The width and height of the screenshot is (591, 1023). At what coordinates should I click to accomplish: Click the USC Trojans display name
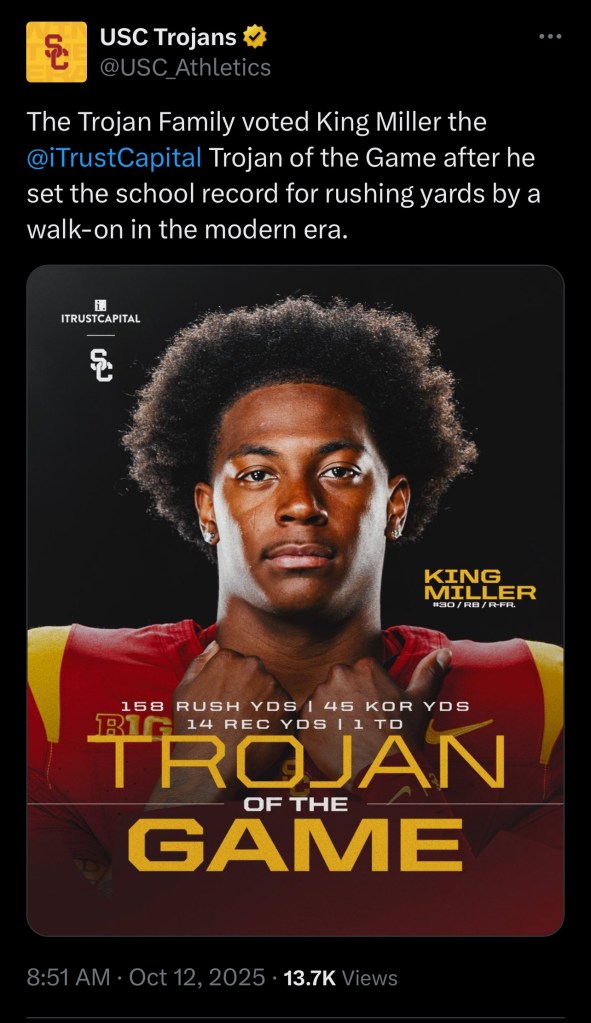(x=168, y=38)
